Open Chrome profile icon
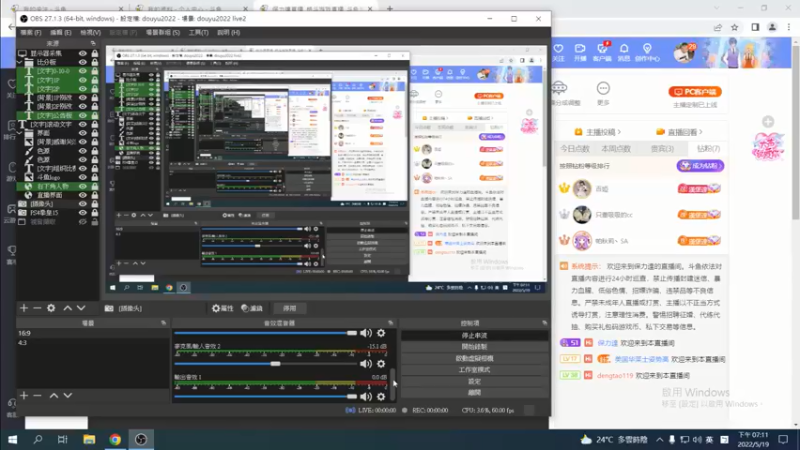Screen dimensions: 800x450 [772, 27]
